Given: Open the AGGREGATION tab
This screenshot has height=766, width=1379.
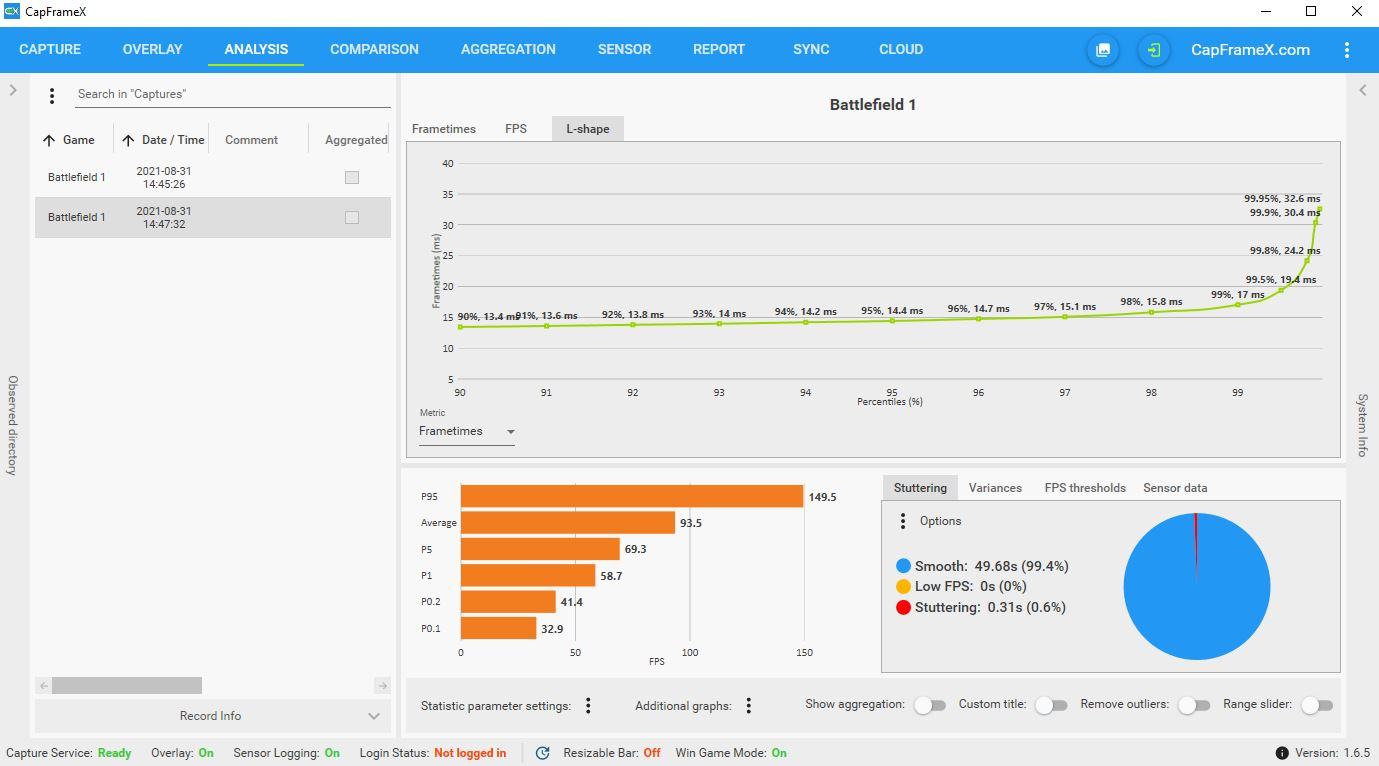Looking at the screenshot, I should click(508, 49).
